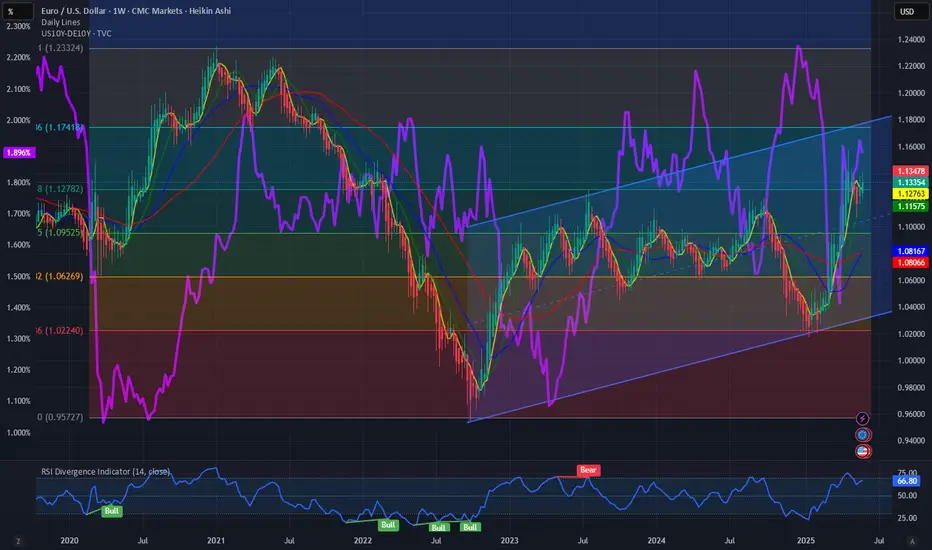
Task: Click 2024 on the time axis
Action: pos(656,540)
